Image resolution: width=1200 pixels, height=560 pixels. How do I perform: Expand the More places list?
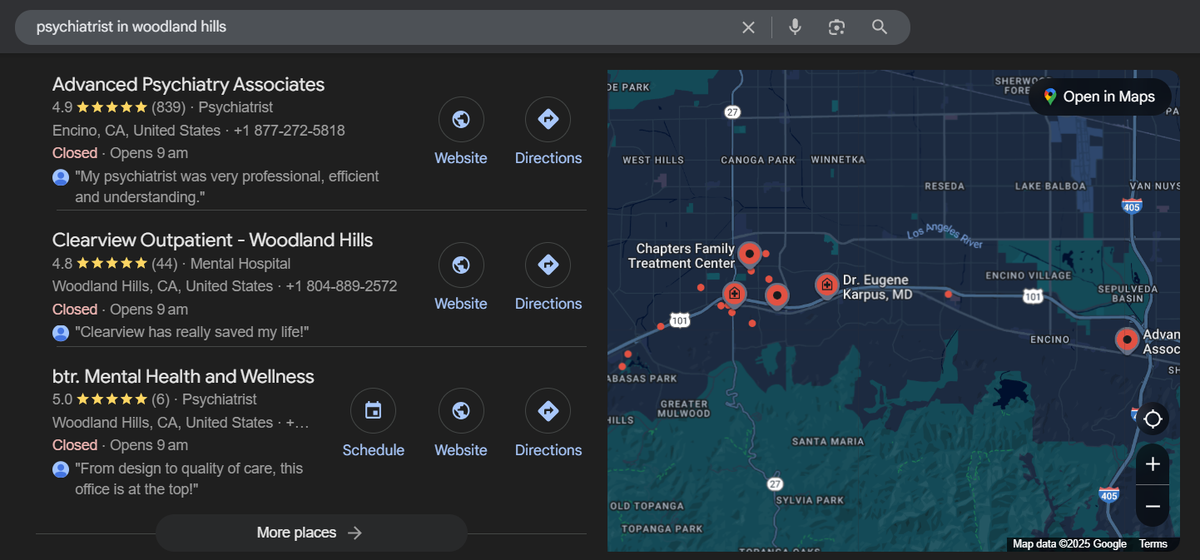[311, 533]
